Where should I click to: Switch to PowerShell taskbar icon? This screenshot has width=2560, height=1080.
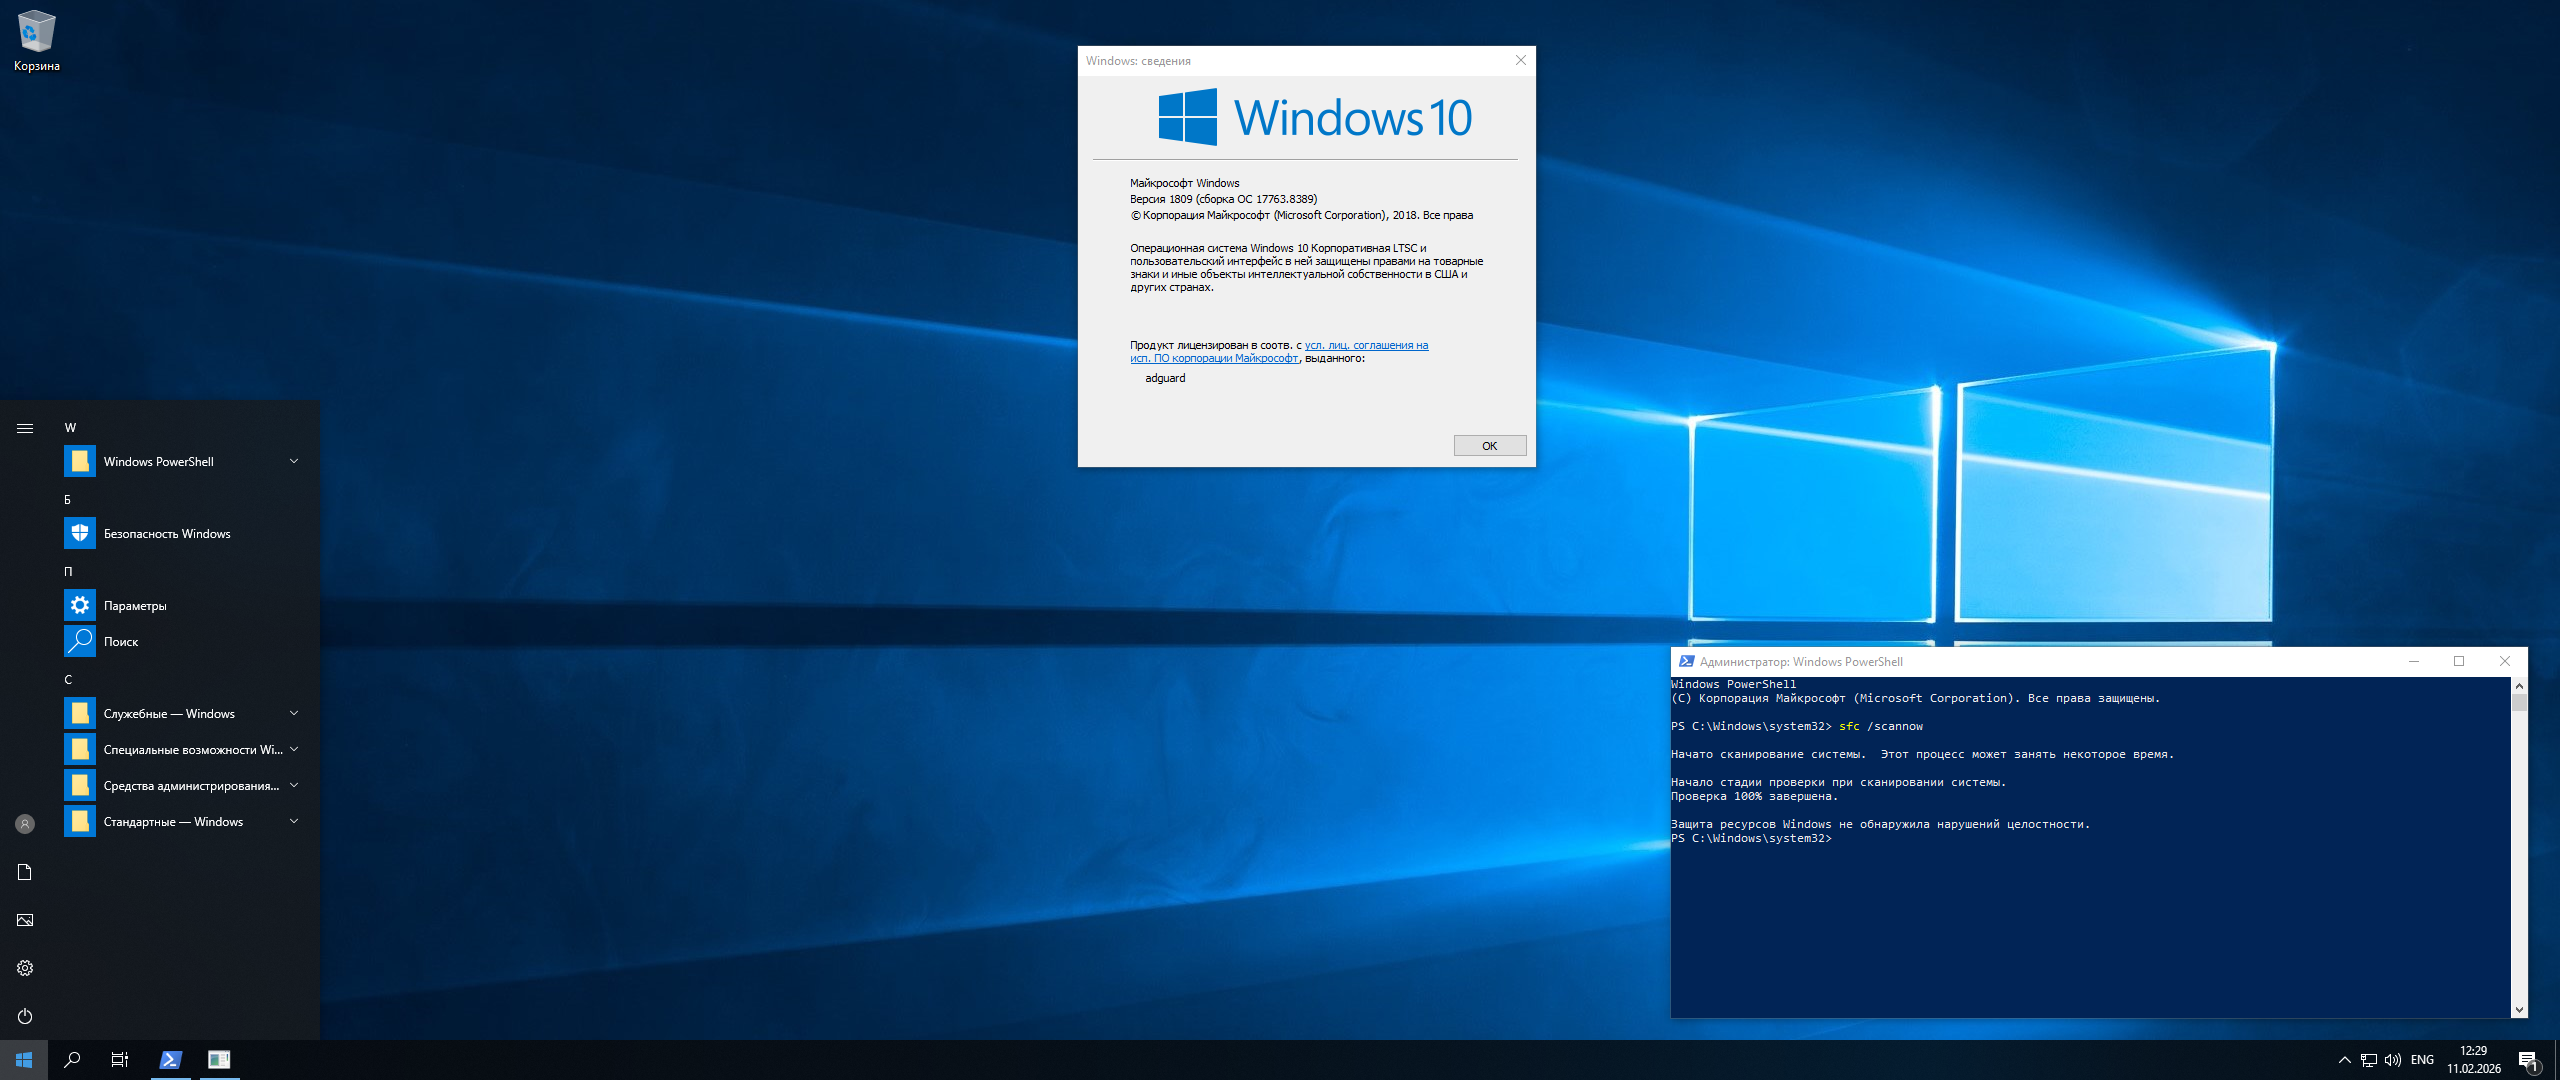click(x=171, y=1060)
